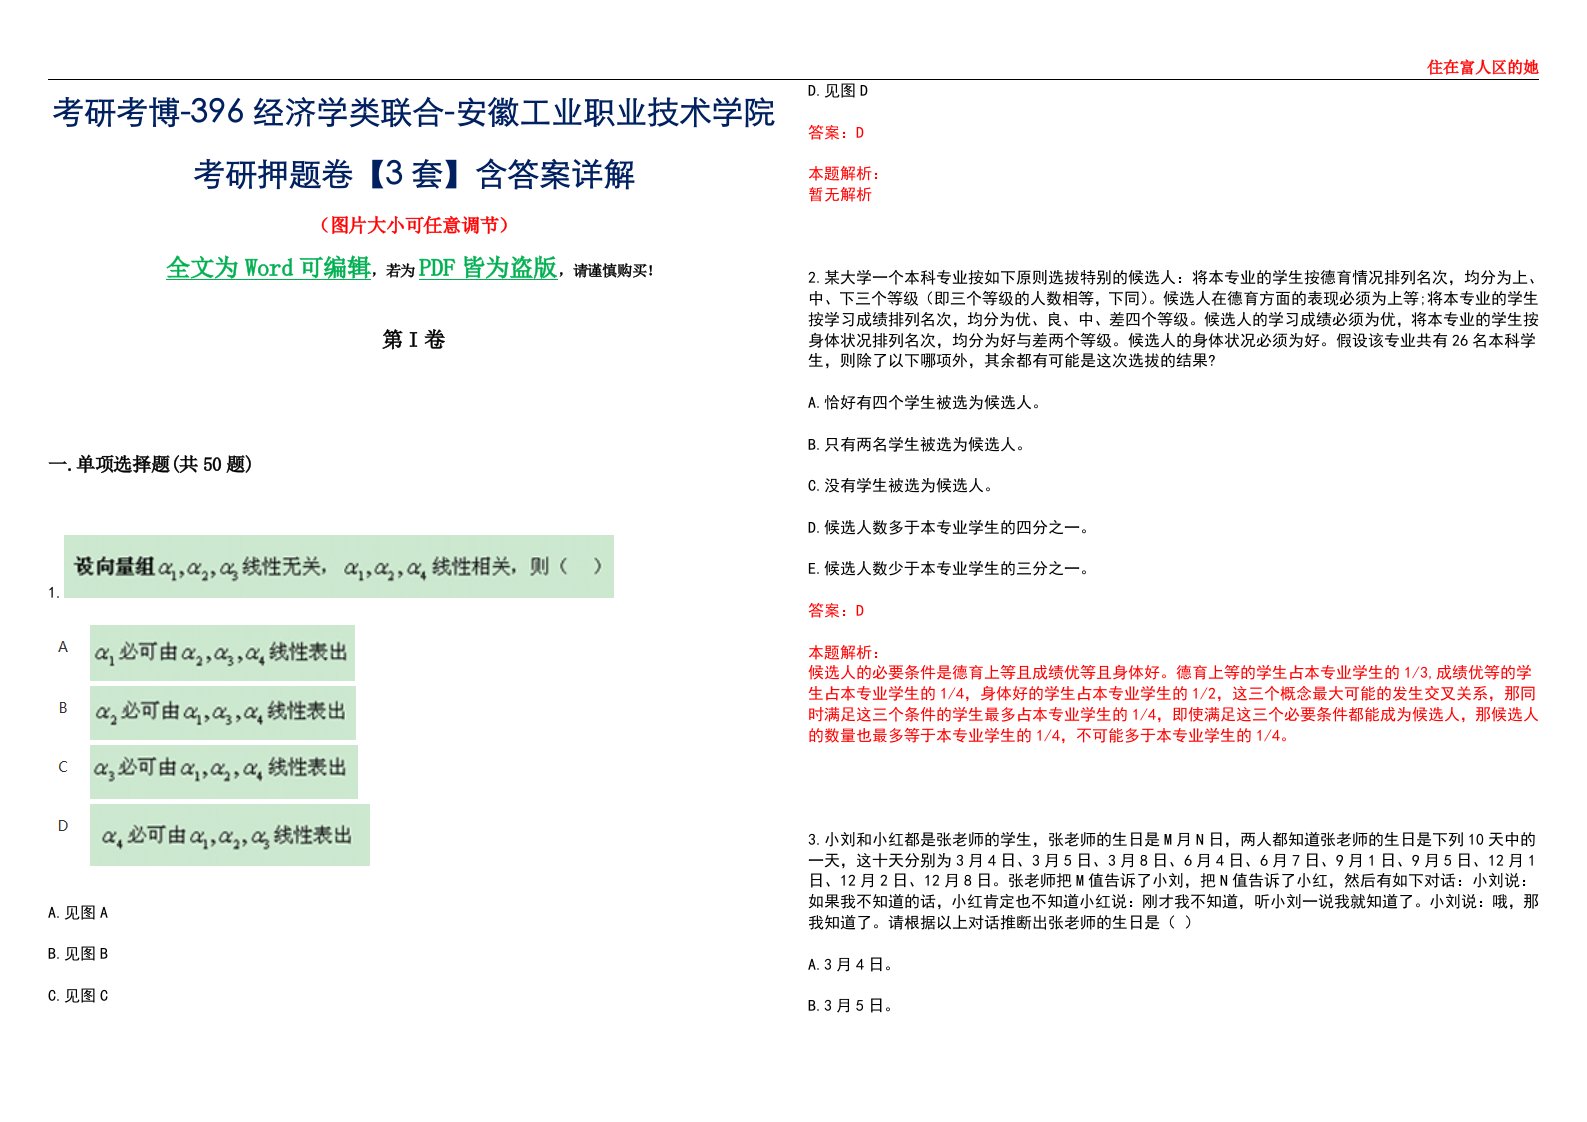
Task: Open the PDF皆为盗版 link
Action: 488,268
